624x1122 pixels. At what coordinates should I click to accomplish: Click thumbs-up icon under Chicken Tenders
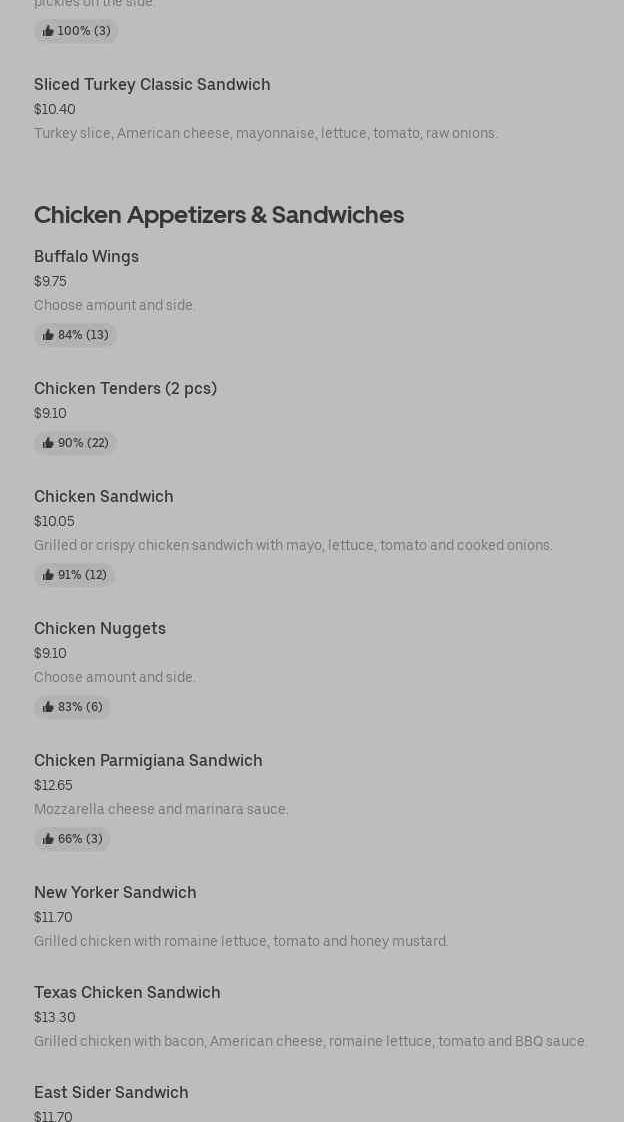tap(48, 443)
